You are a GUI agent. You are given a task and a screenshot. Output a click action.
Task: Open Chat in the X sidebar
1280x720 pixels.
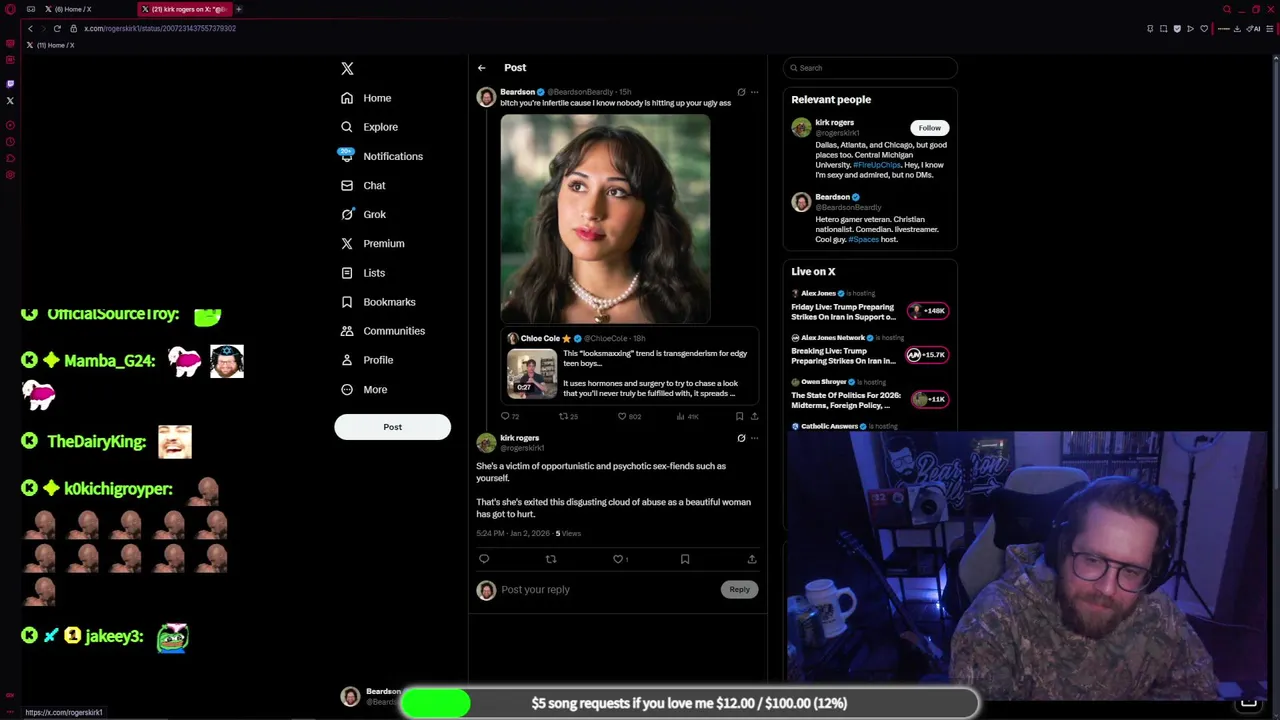click(363, 185)
